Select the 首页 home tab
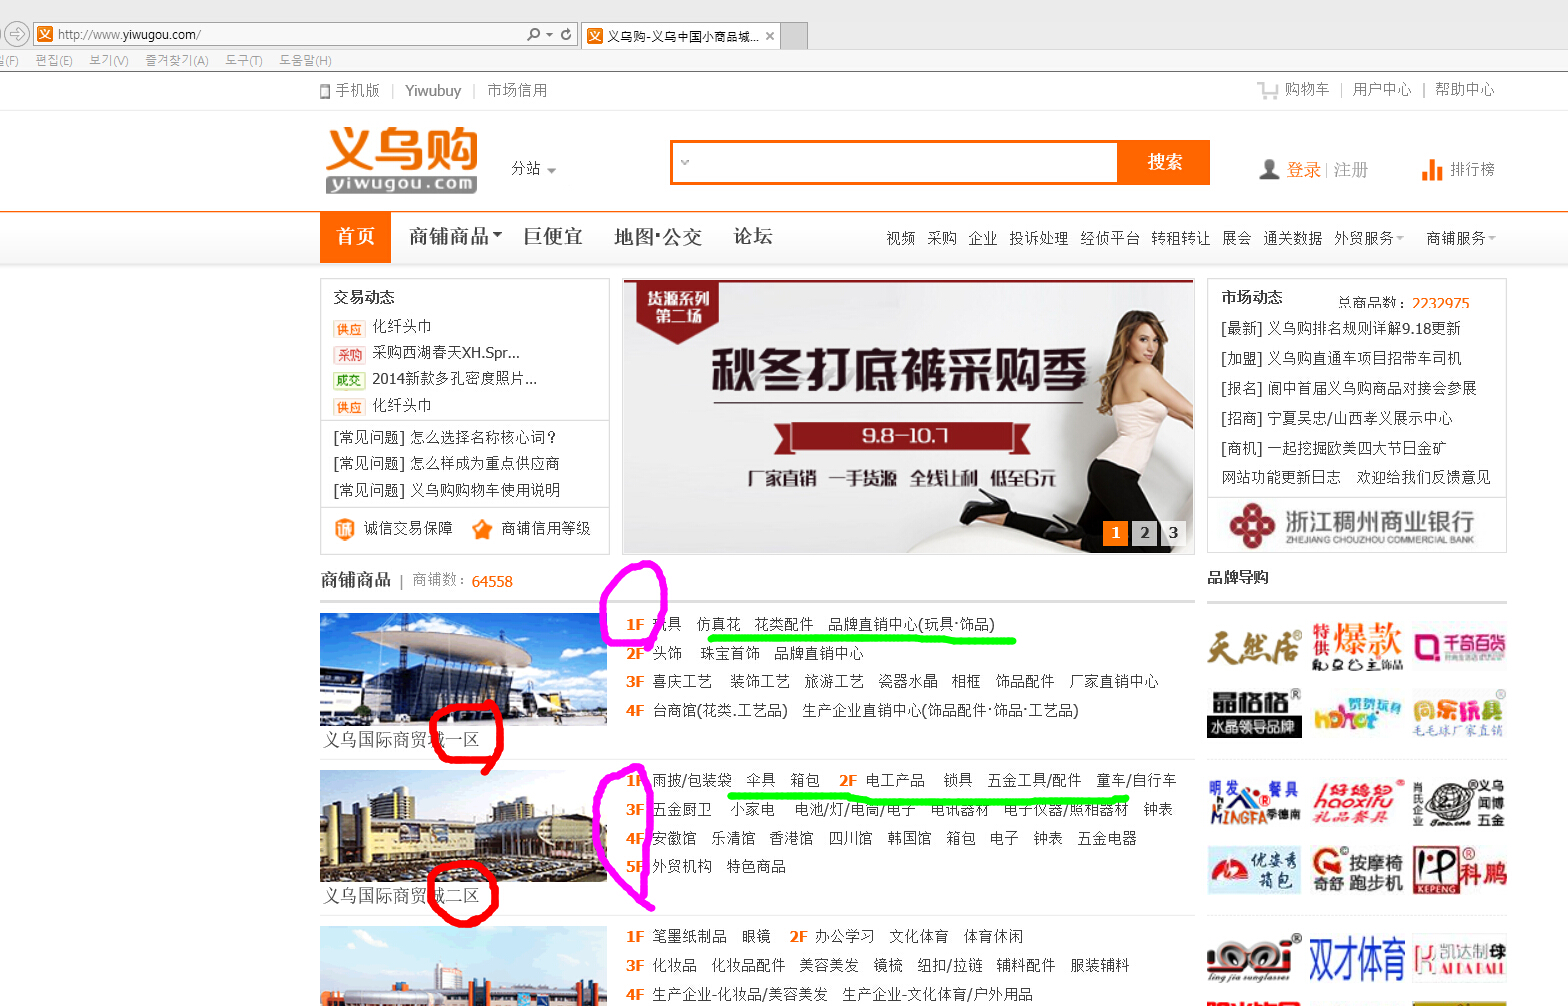Viewport: 1568px width, 1006px height. pyautogui.click(x=355, y=237)
